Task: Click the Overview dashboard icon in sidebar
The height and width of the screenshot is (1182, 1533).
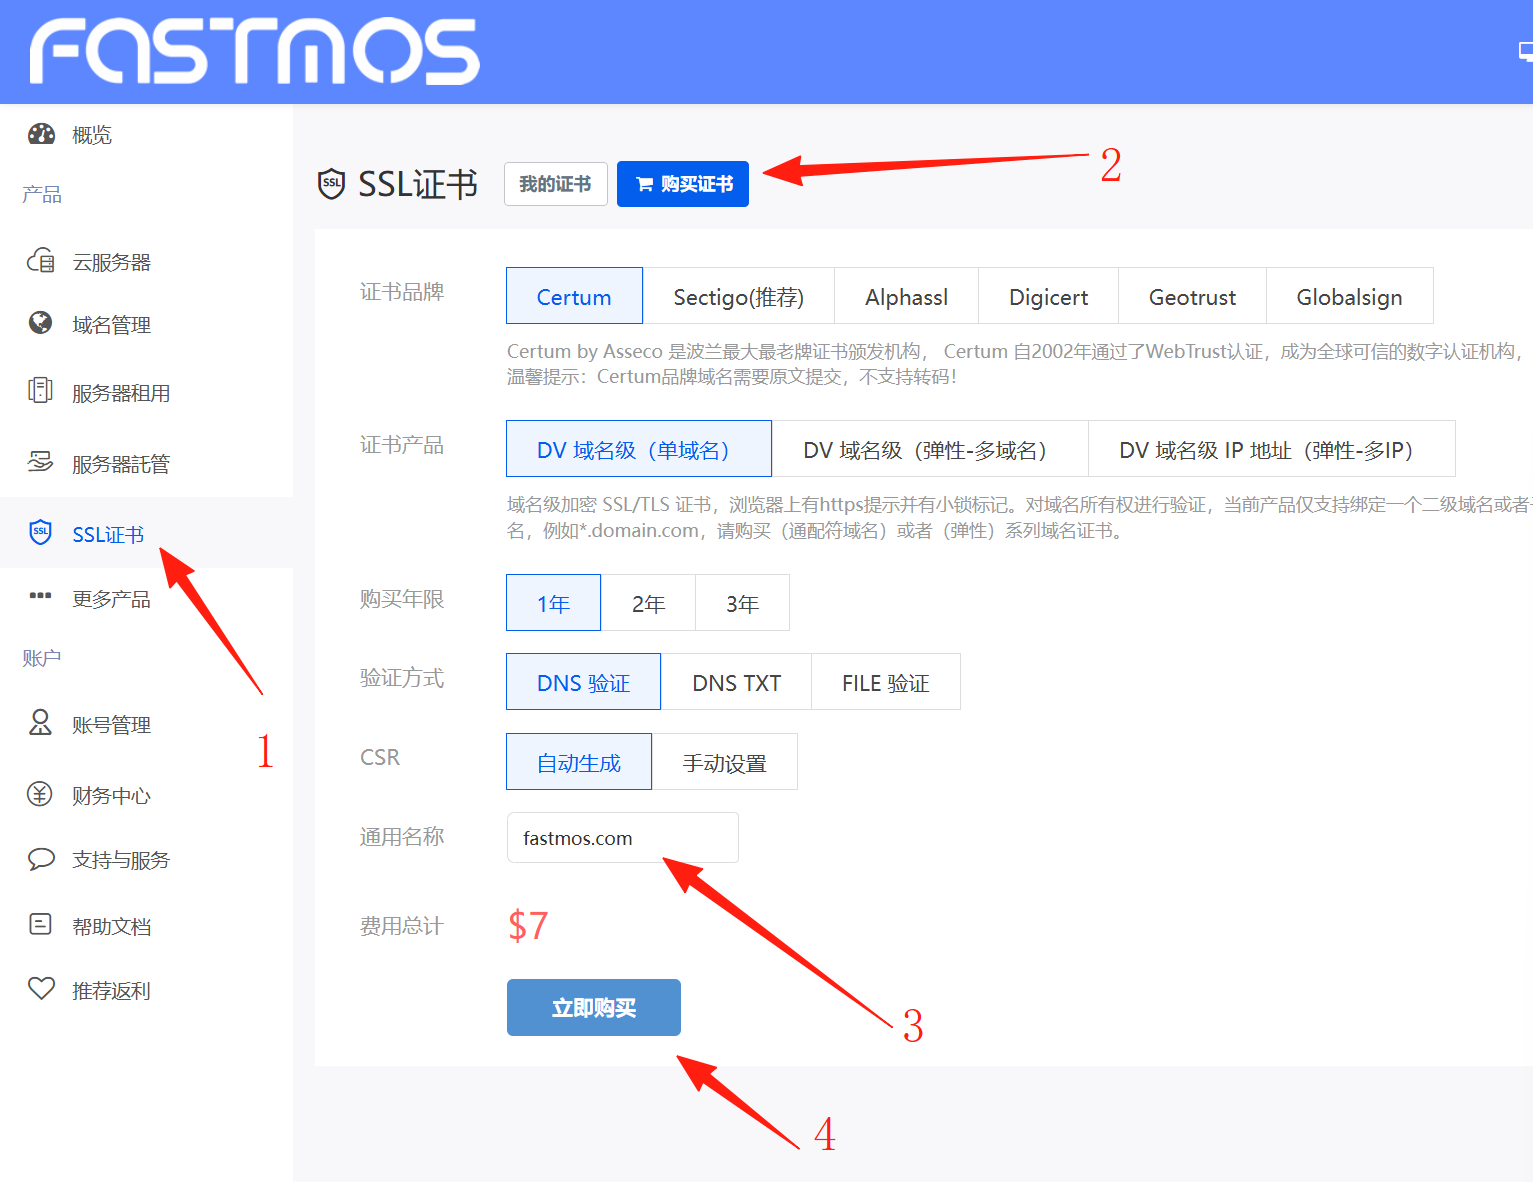Action: [x=41, y=134]
